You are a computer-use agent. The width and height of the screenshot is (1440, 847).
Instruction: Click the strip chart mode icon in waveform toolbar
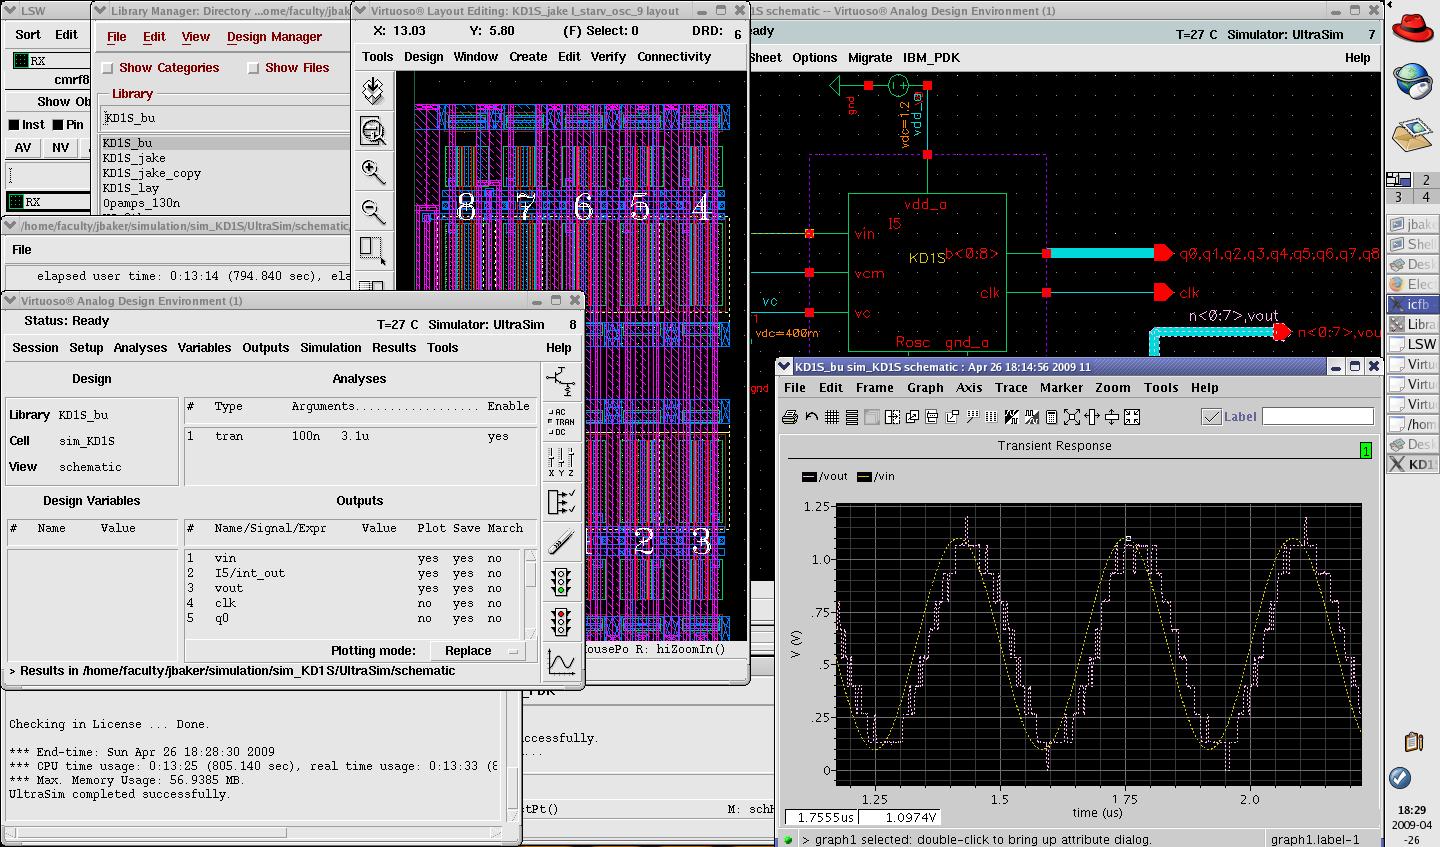pos(852,417)
